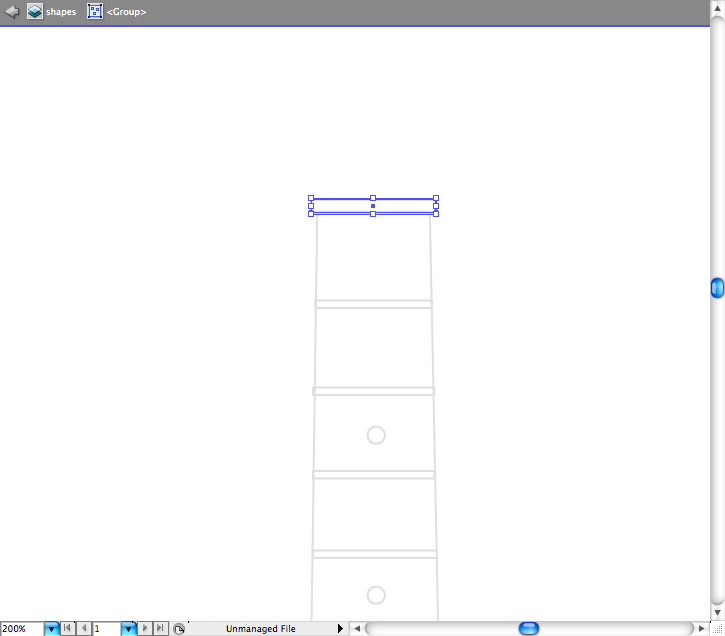Click the scroll right arrow

[x=702, y=628]
